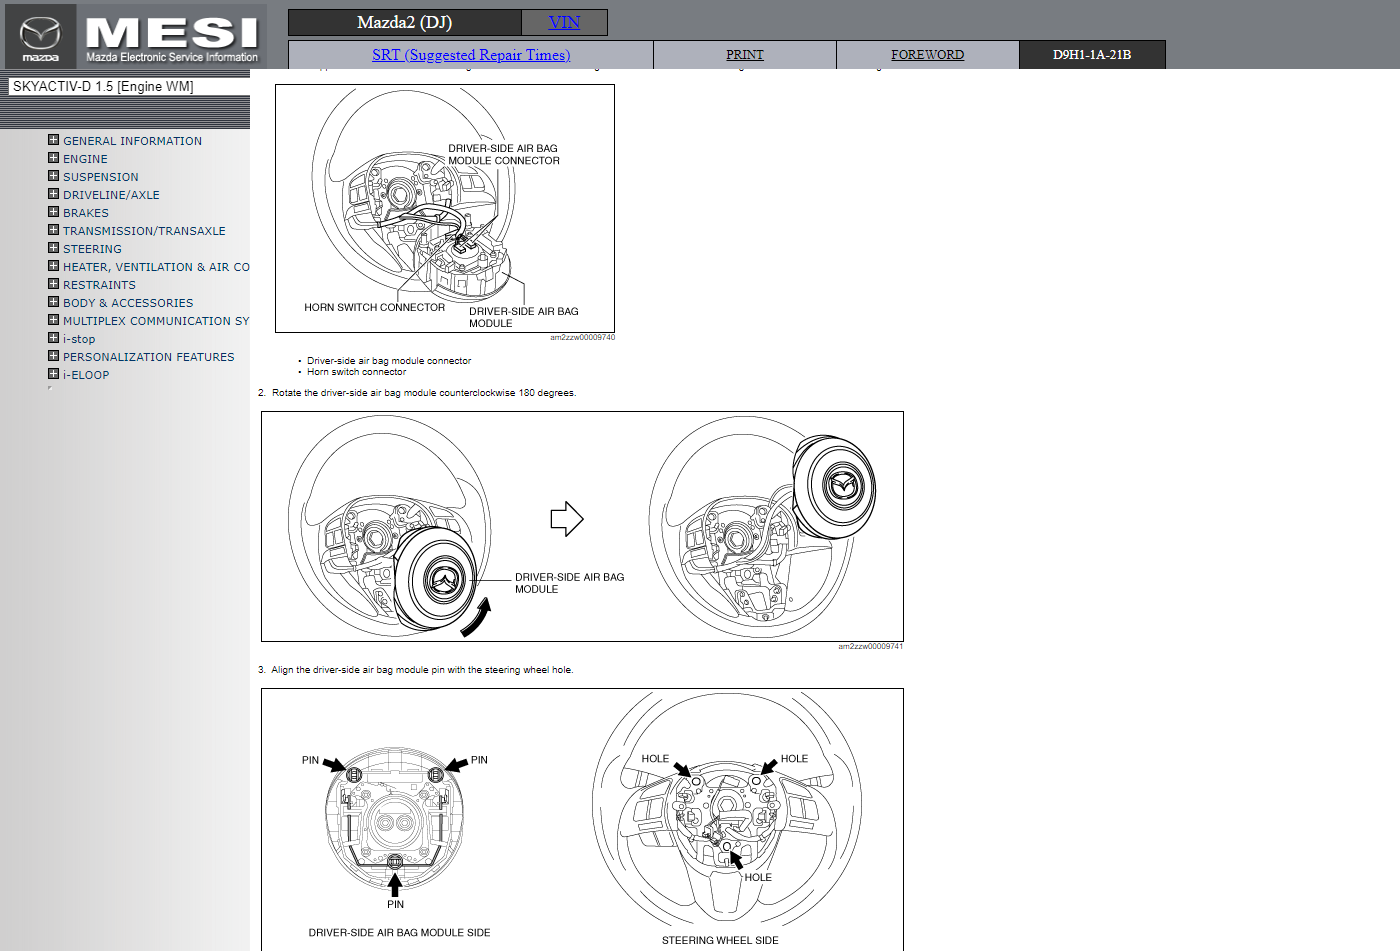Click plus icon next to STEERING
Screen dimensions: 1400x951
coord(54,248)
